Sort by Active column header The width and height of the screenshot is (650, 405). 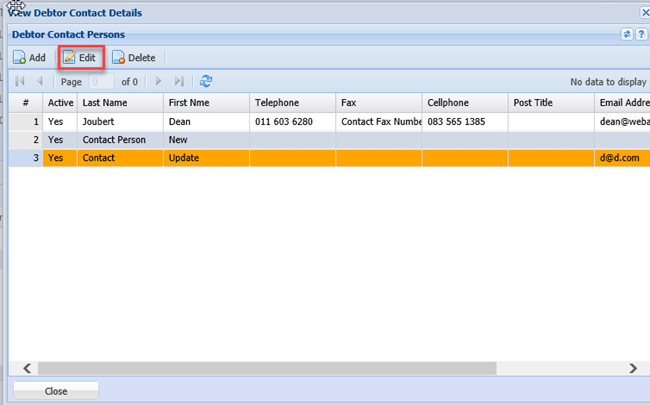pyautogui.click(x=60, y=103)
